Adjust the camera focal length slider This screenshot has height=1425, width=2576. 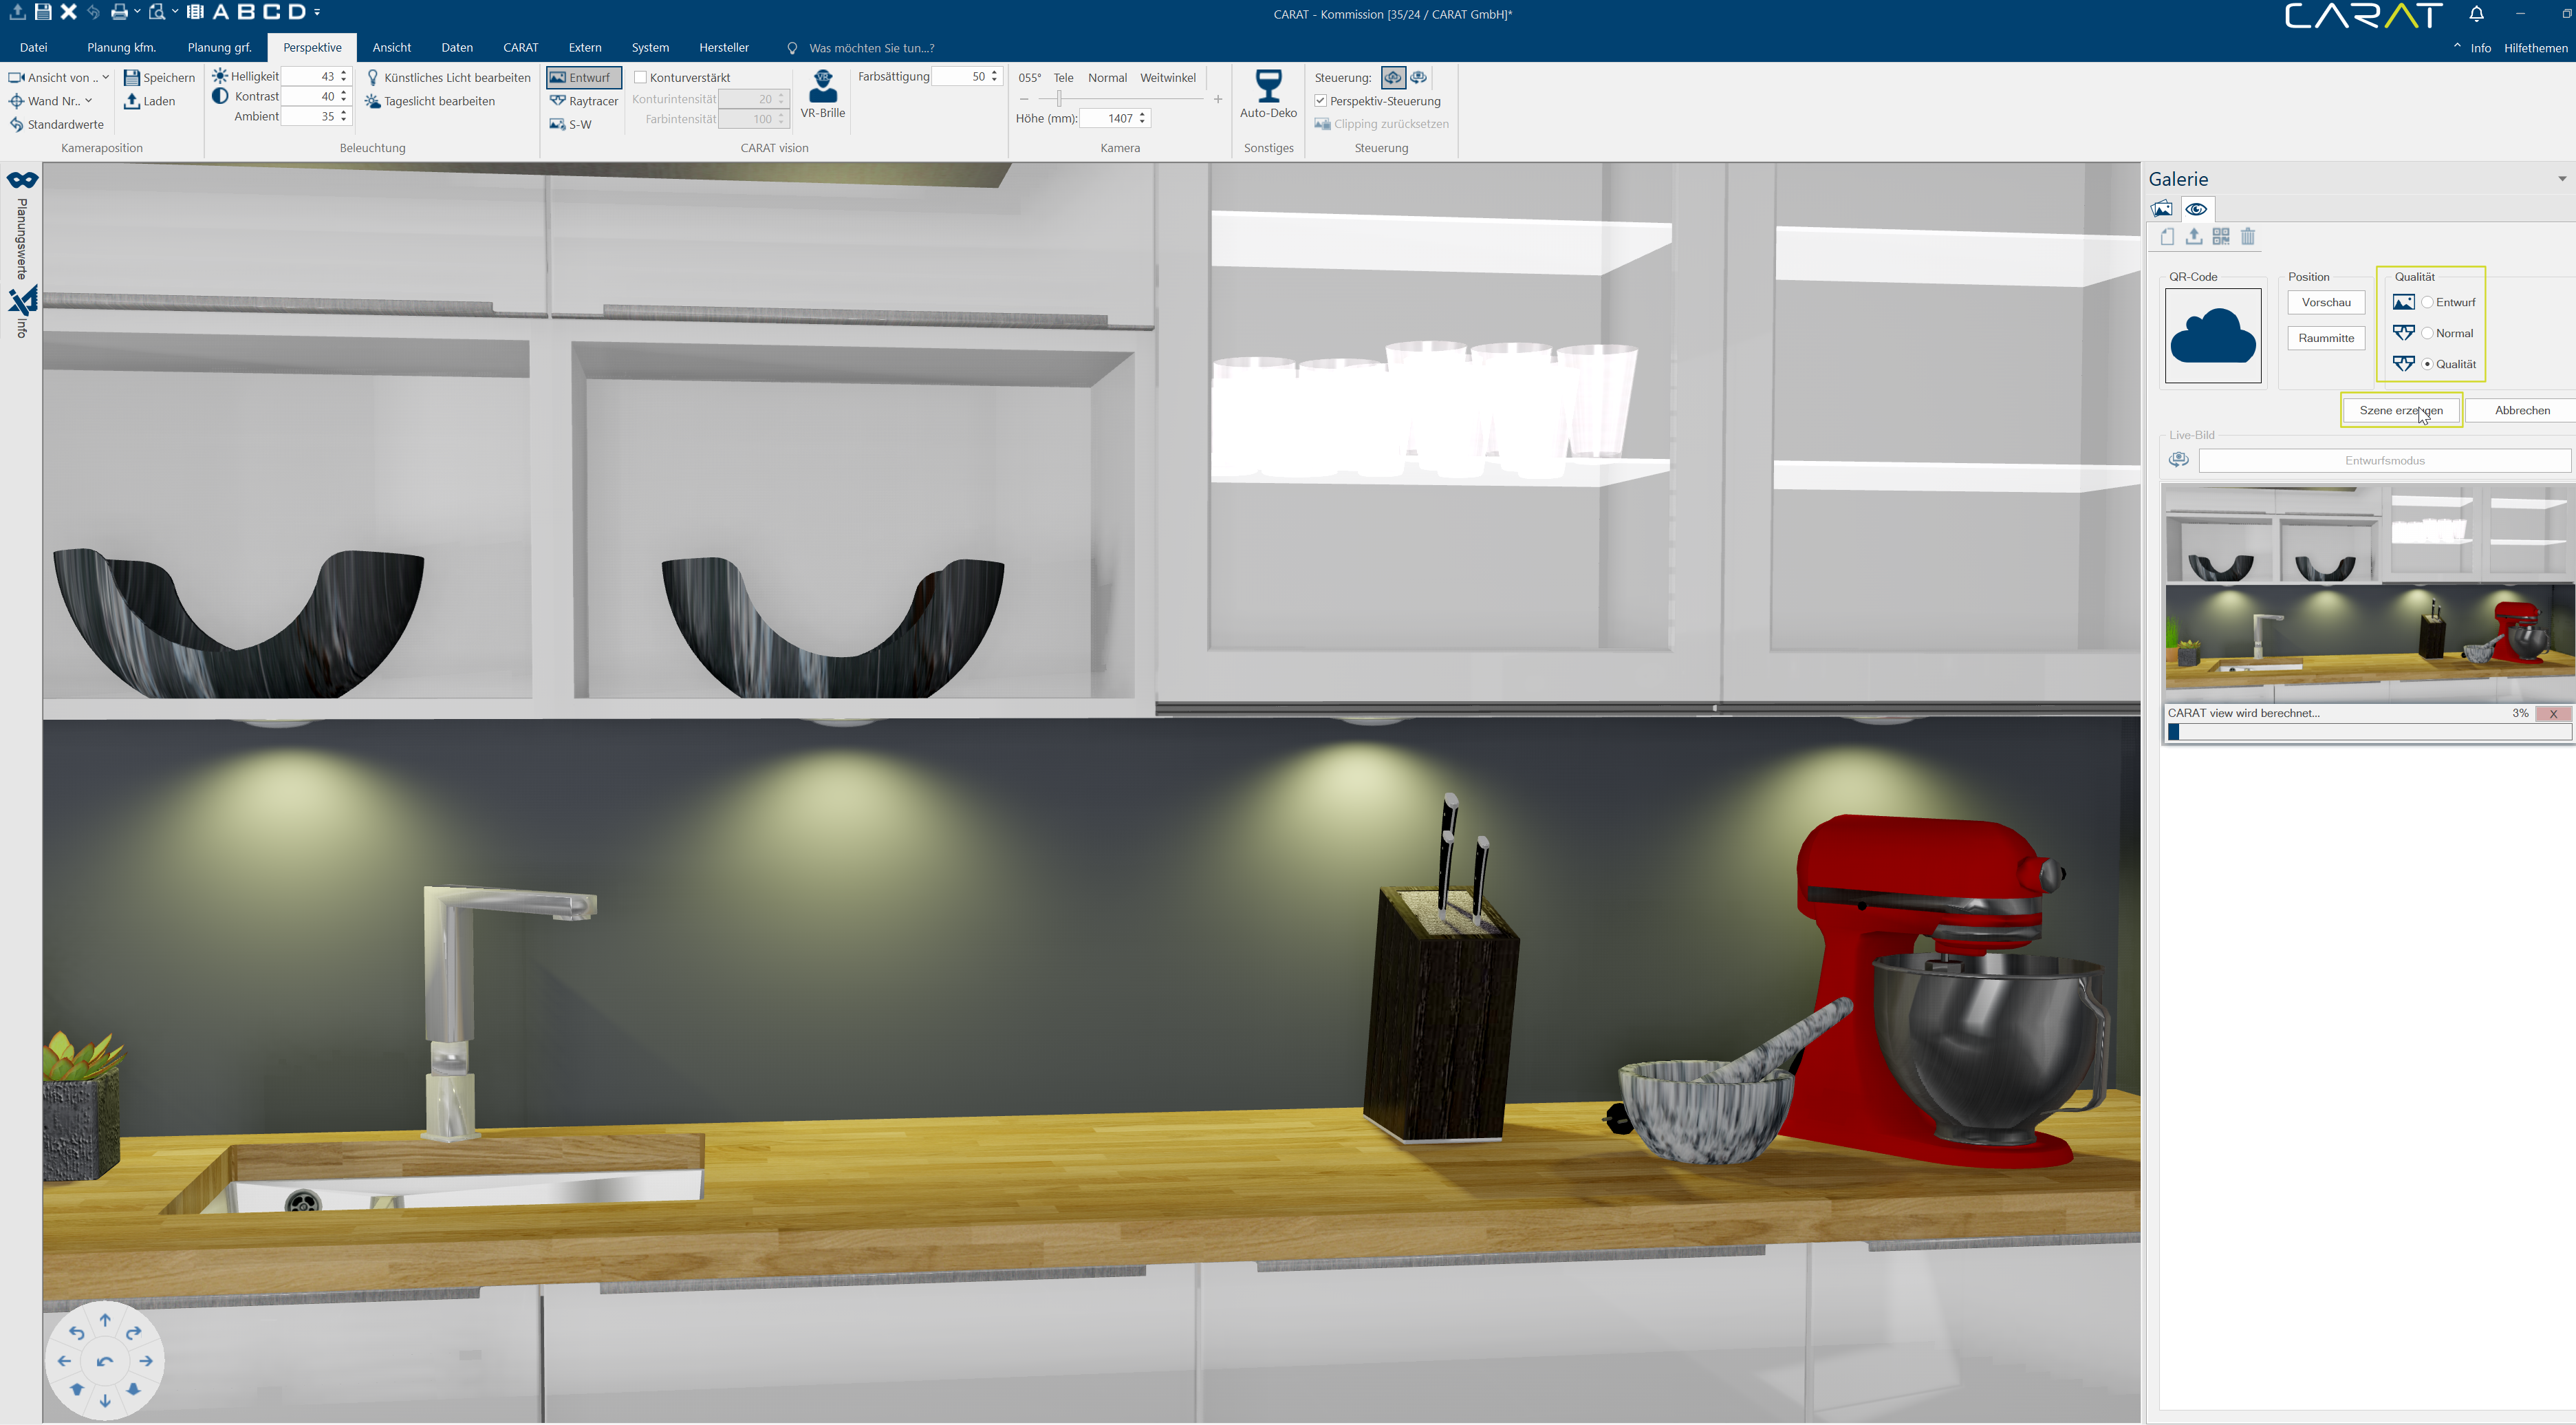1059,99
